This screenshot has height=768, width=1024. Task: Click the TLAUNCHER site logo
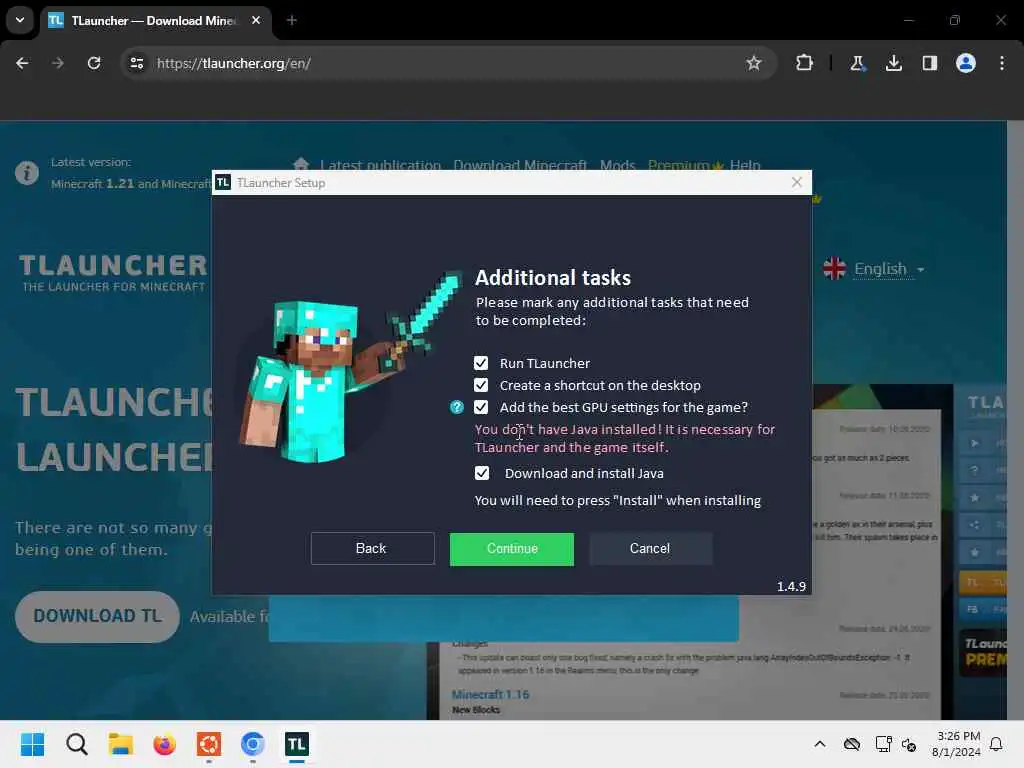click(113, 272)
